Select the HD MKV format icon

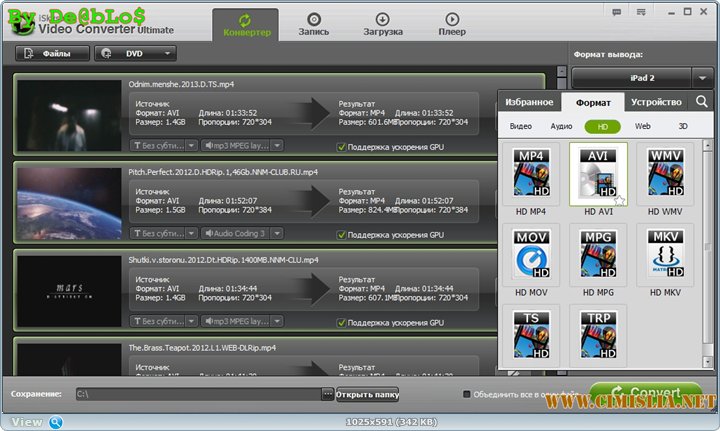664,255
